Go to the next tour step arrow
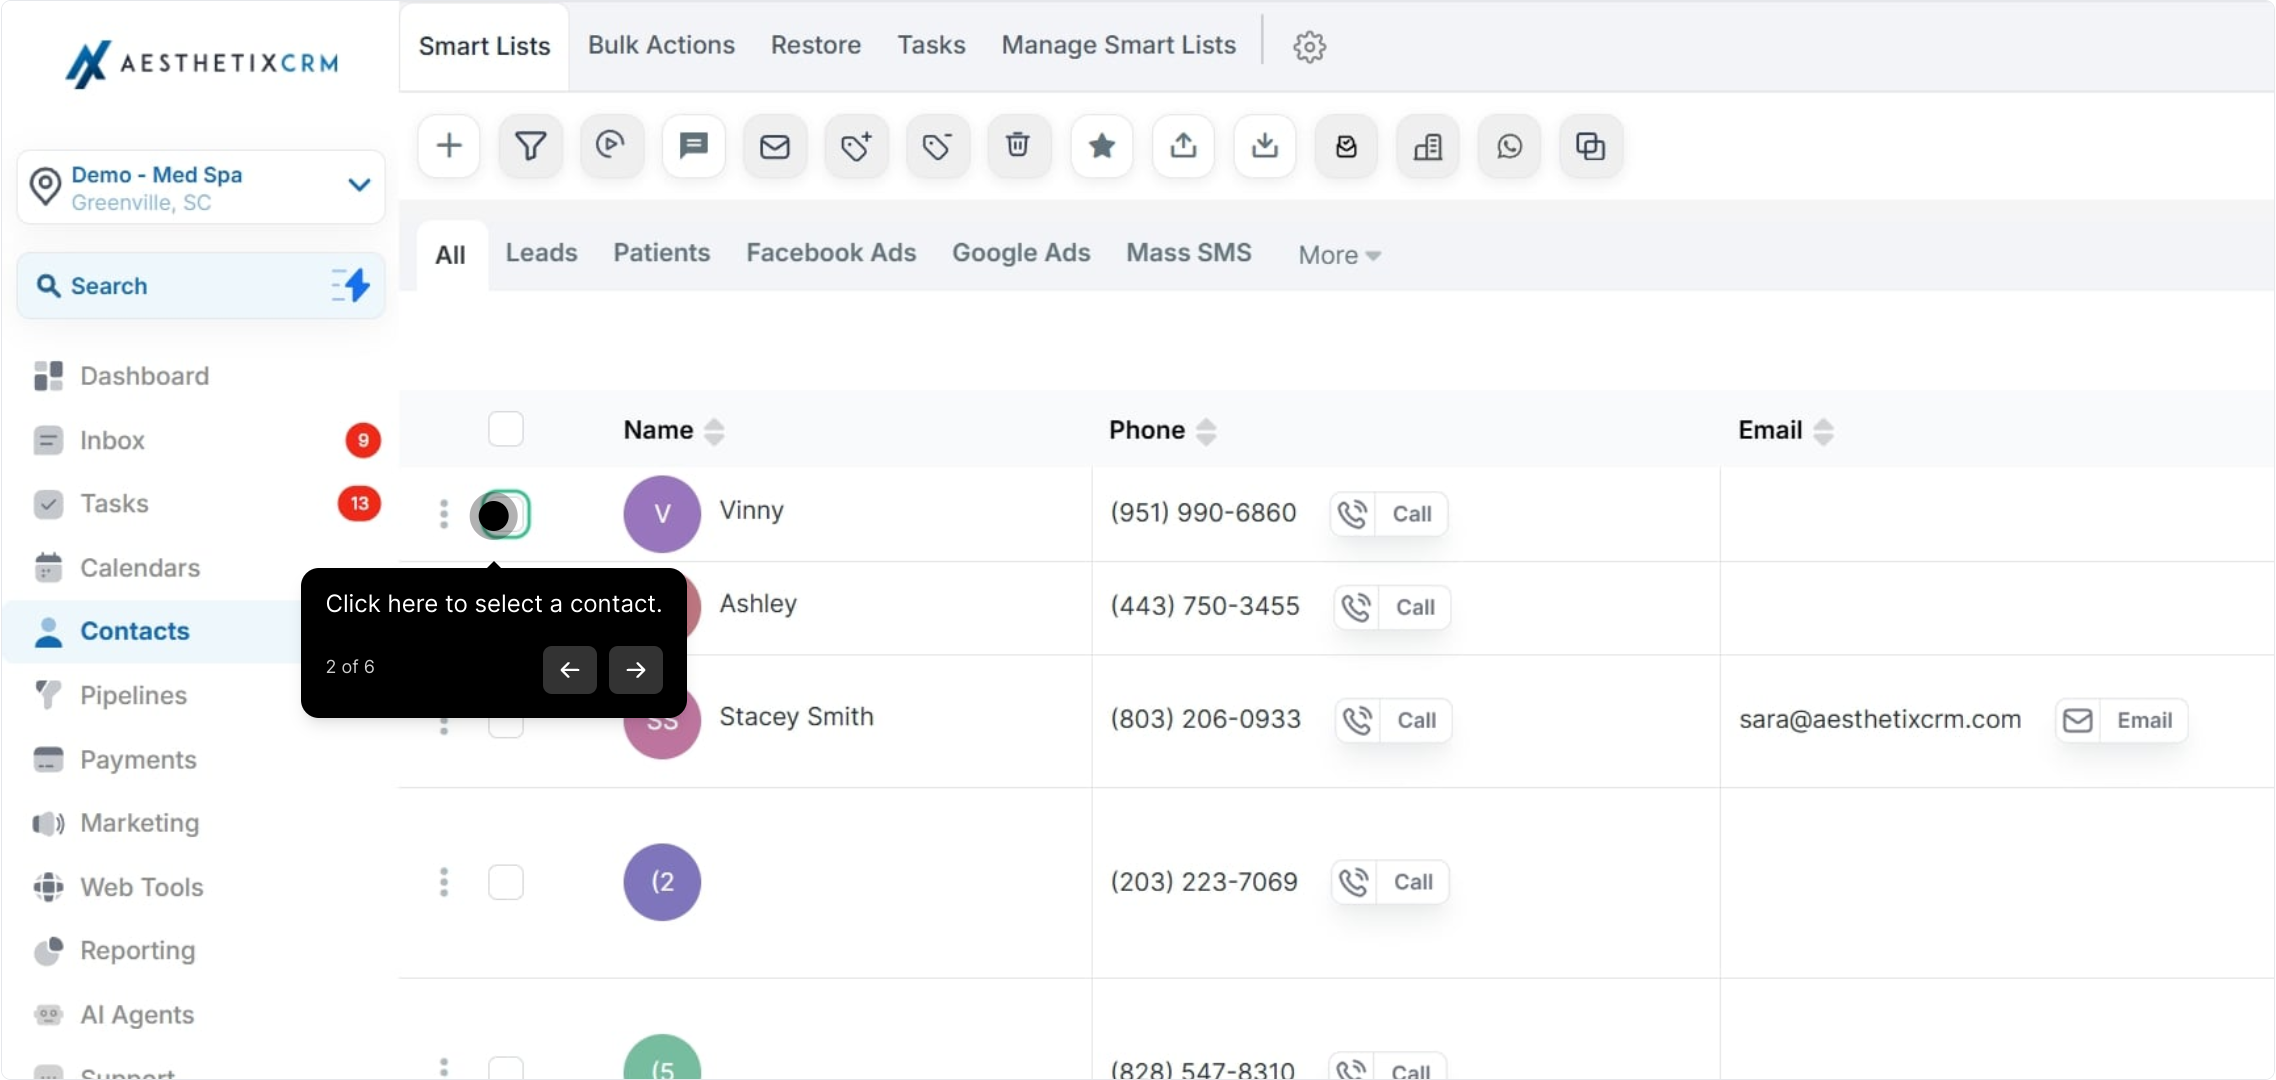 click(636, 670)
